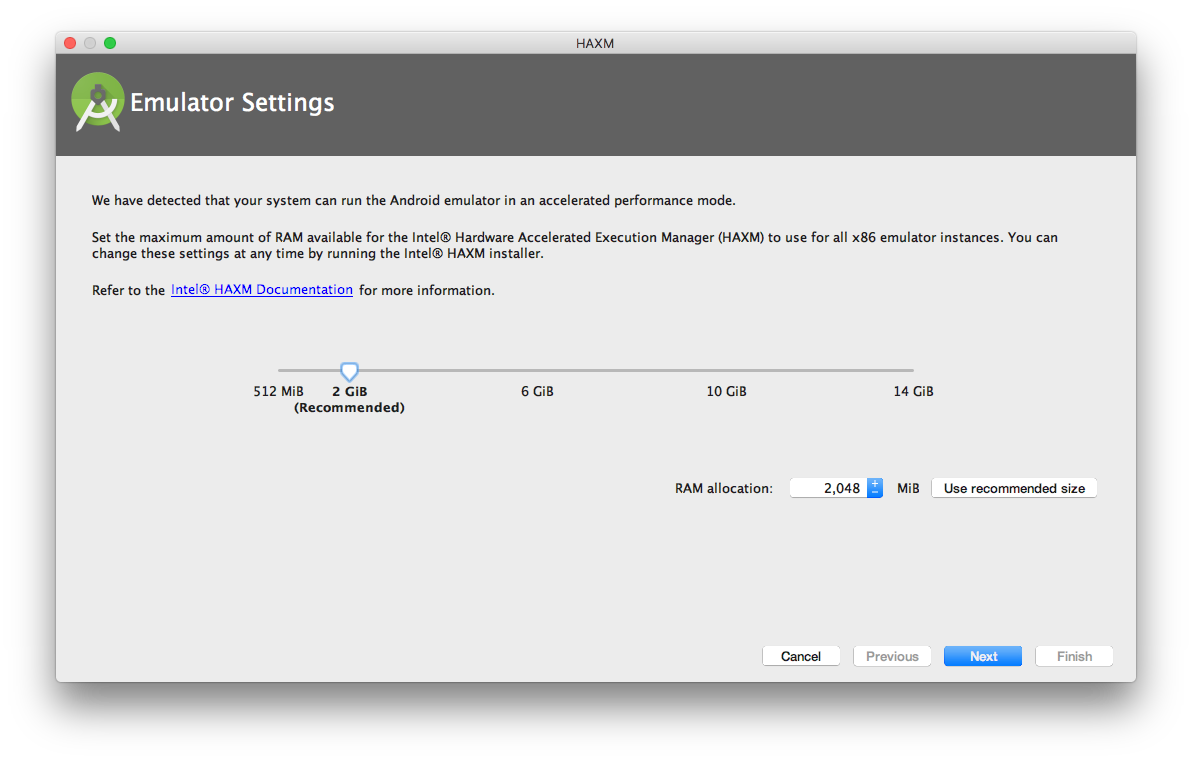Click the 2 GiB (Recommended) label
The width and height of the screenshot is (1192, 762).
click(349, 399)
